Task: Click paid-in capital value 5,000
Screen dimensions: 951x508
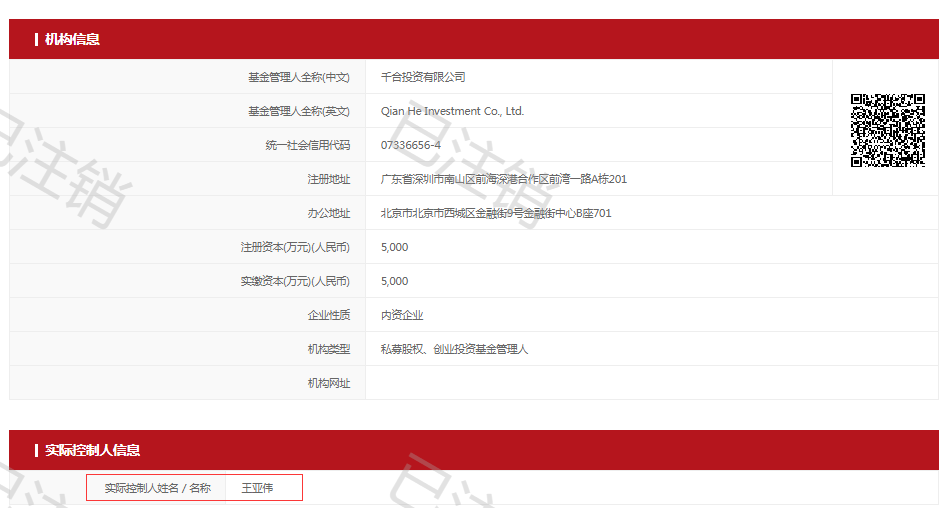Action: tap(394, 281)
